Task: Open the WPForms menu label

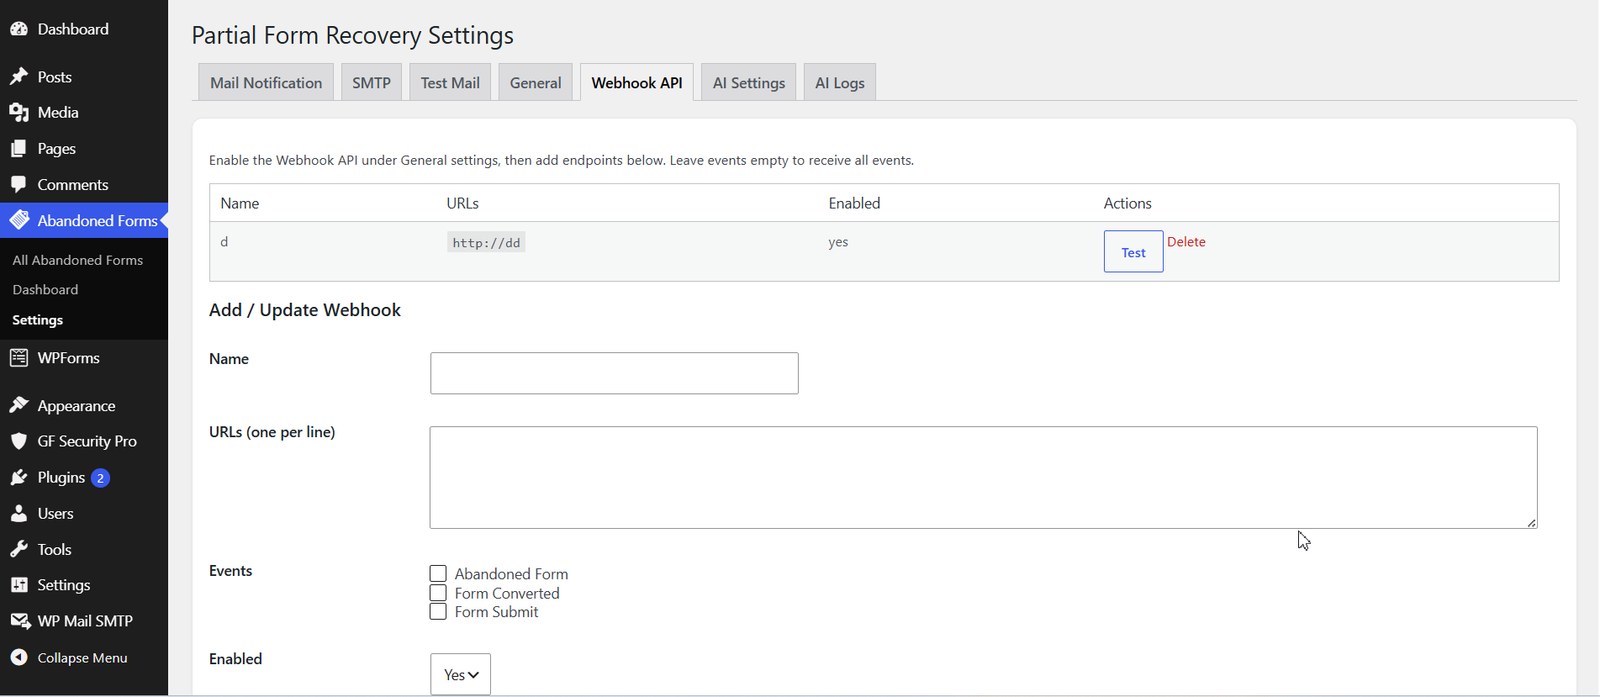Action: (69, 358)
